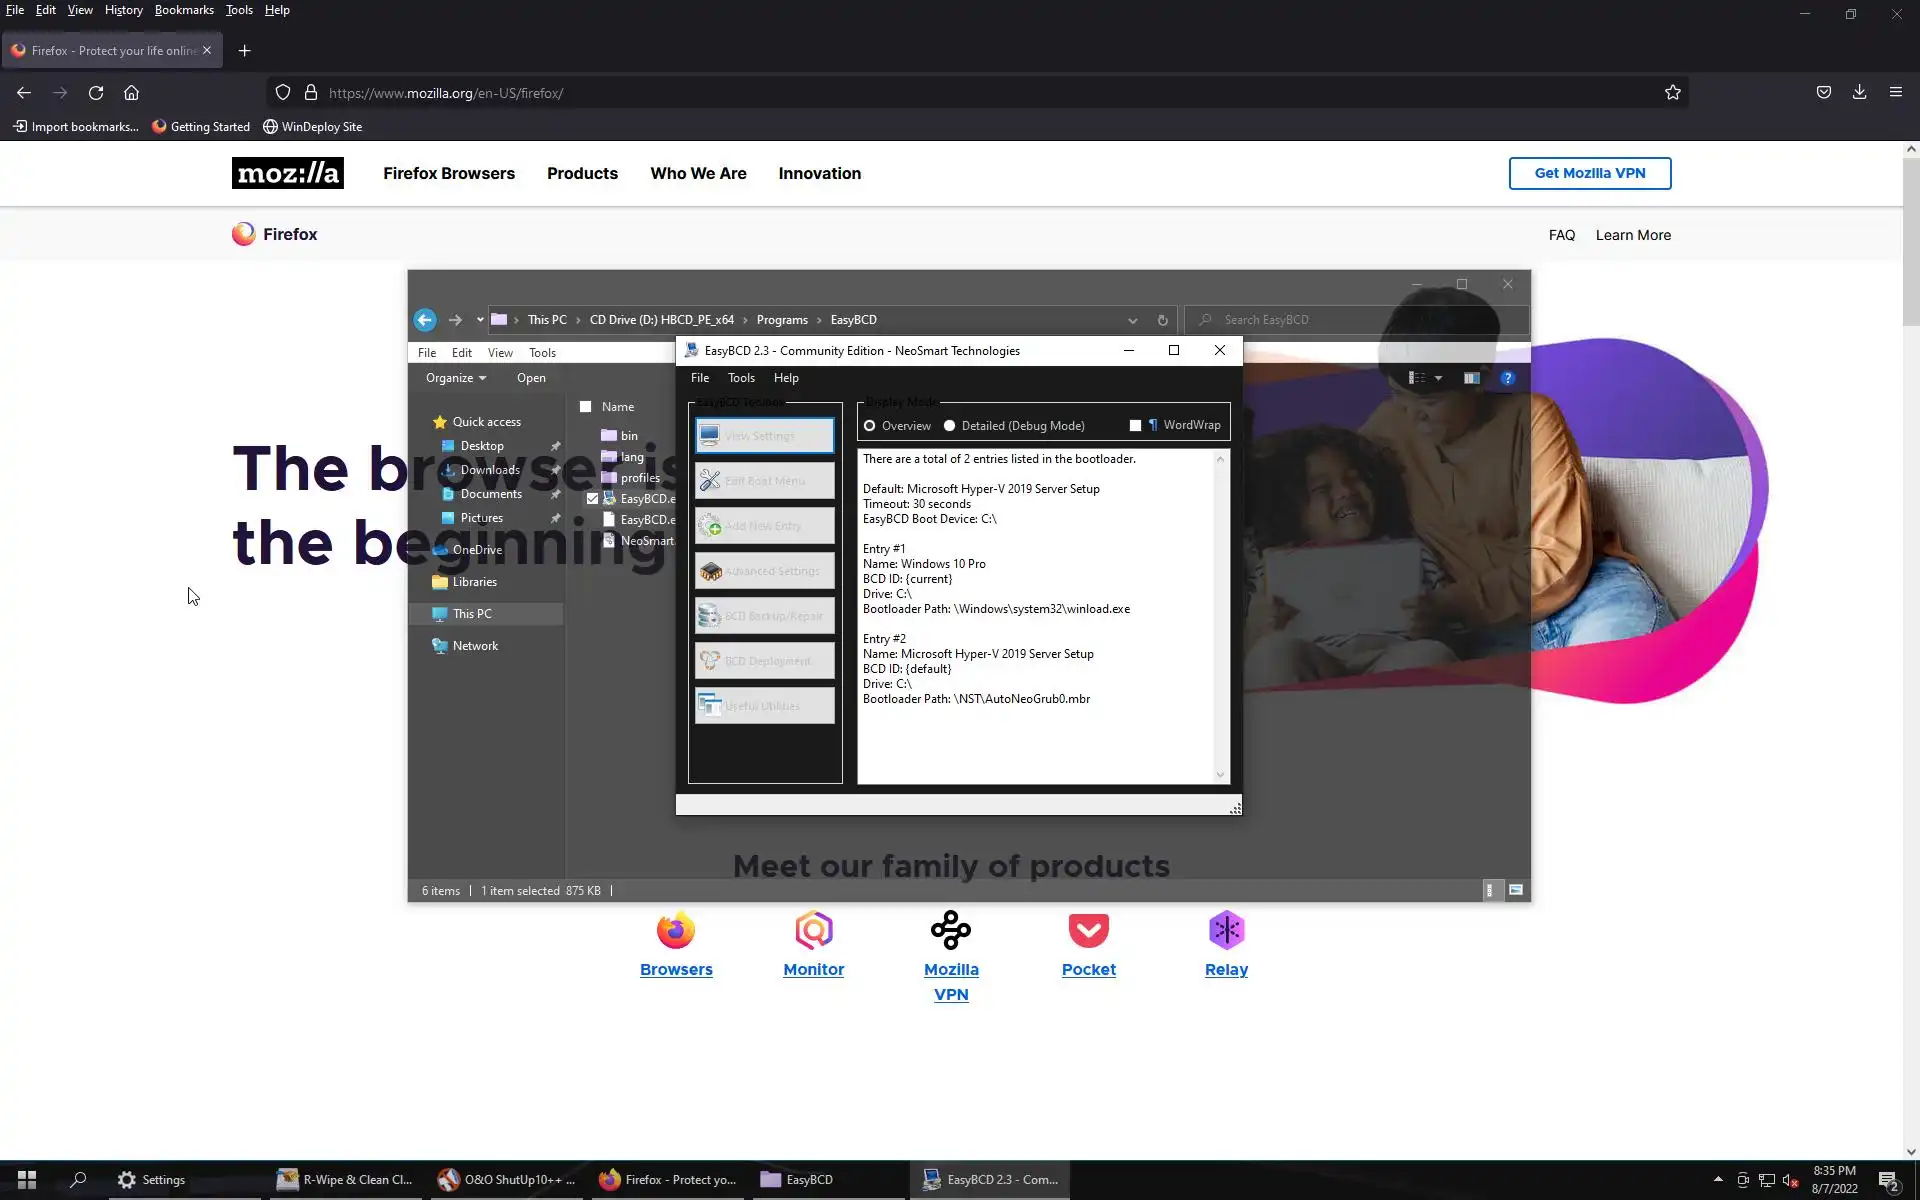Open O&O ShutUp10++ from the taskbar
The image size is (1920, 1200).
(507, 1180)
